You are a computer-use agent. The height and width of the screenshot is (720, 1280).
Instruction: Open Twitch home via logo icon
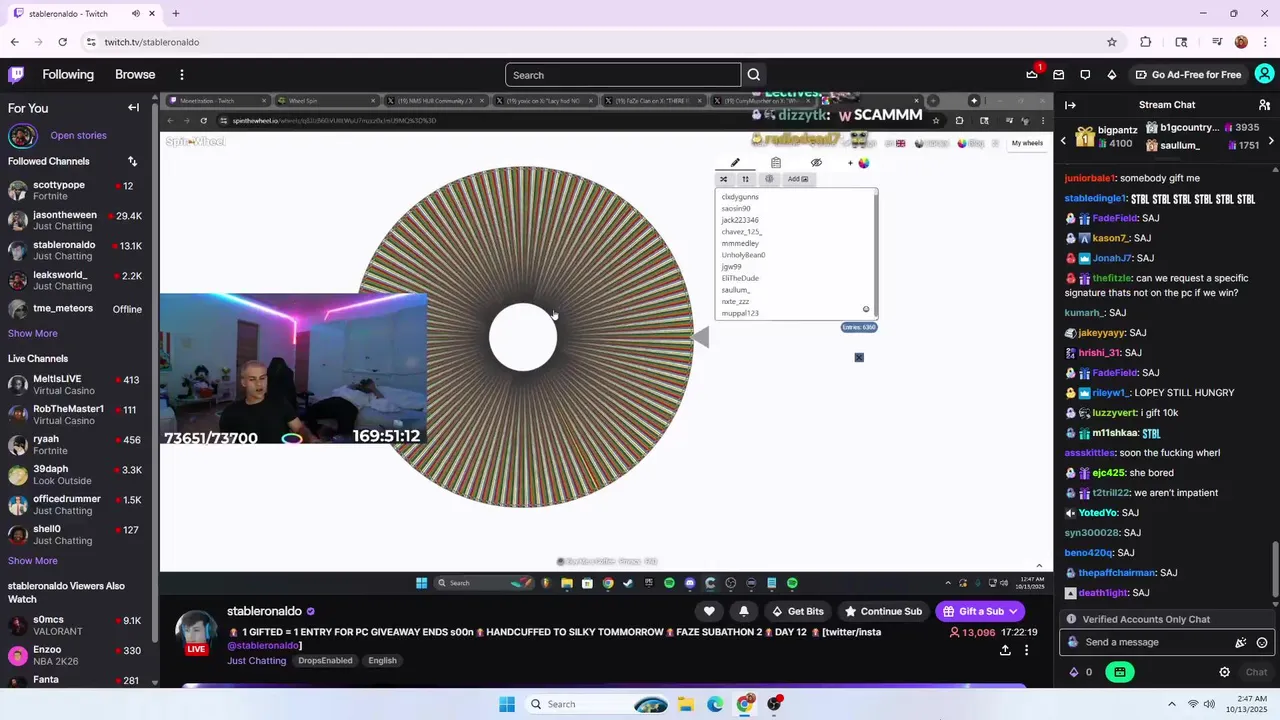tap(16, 74)
